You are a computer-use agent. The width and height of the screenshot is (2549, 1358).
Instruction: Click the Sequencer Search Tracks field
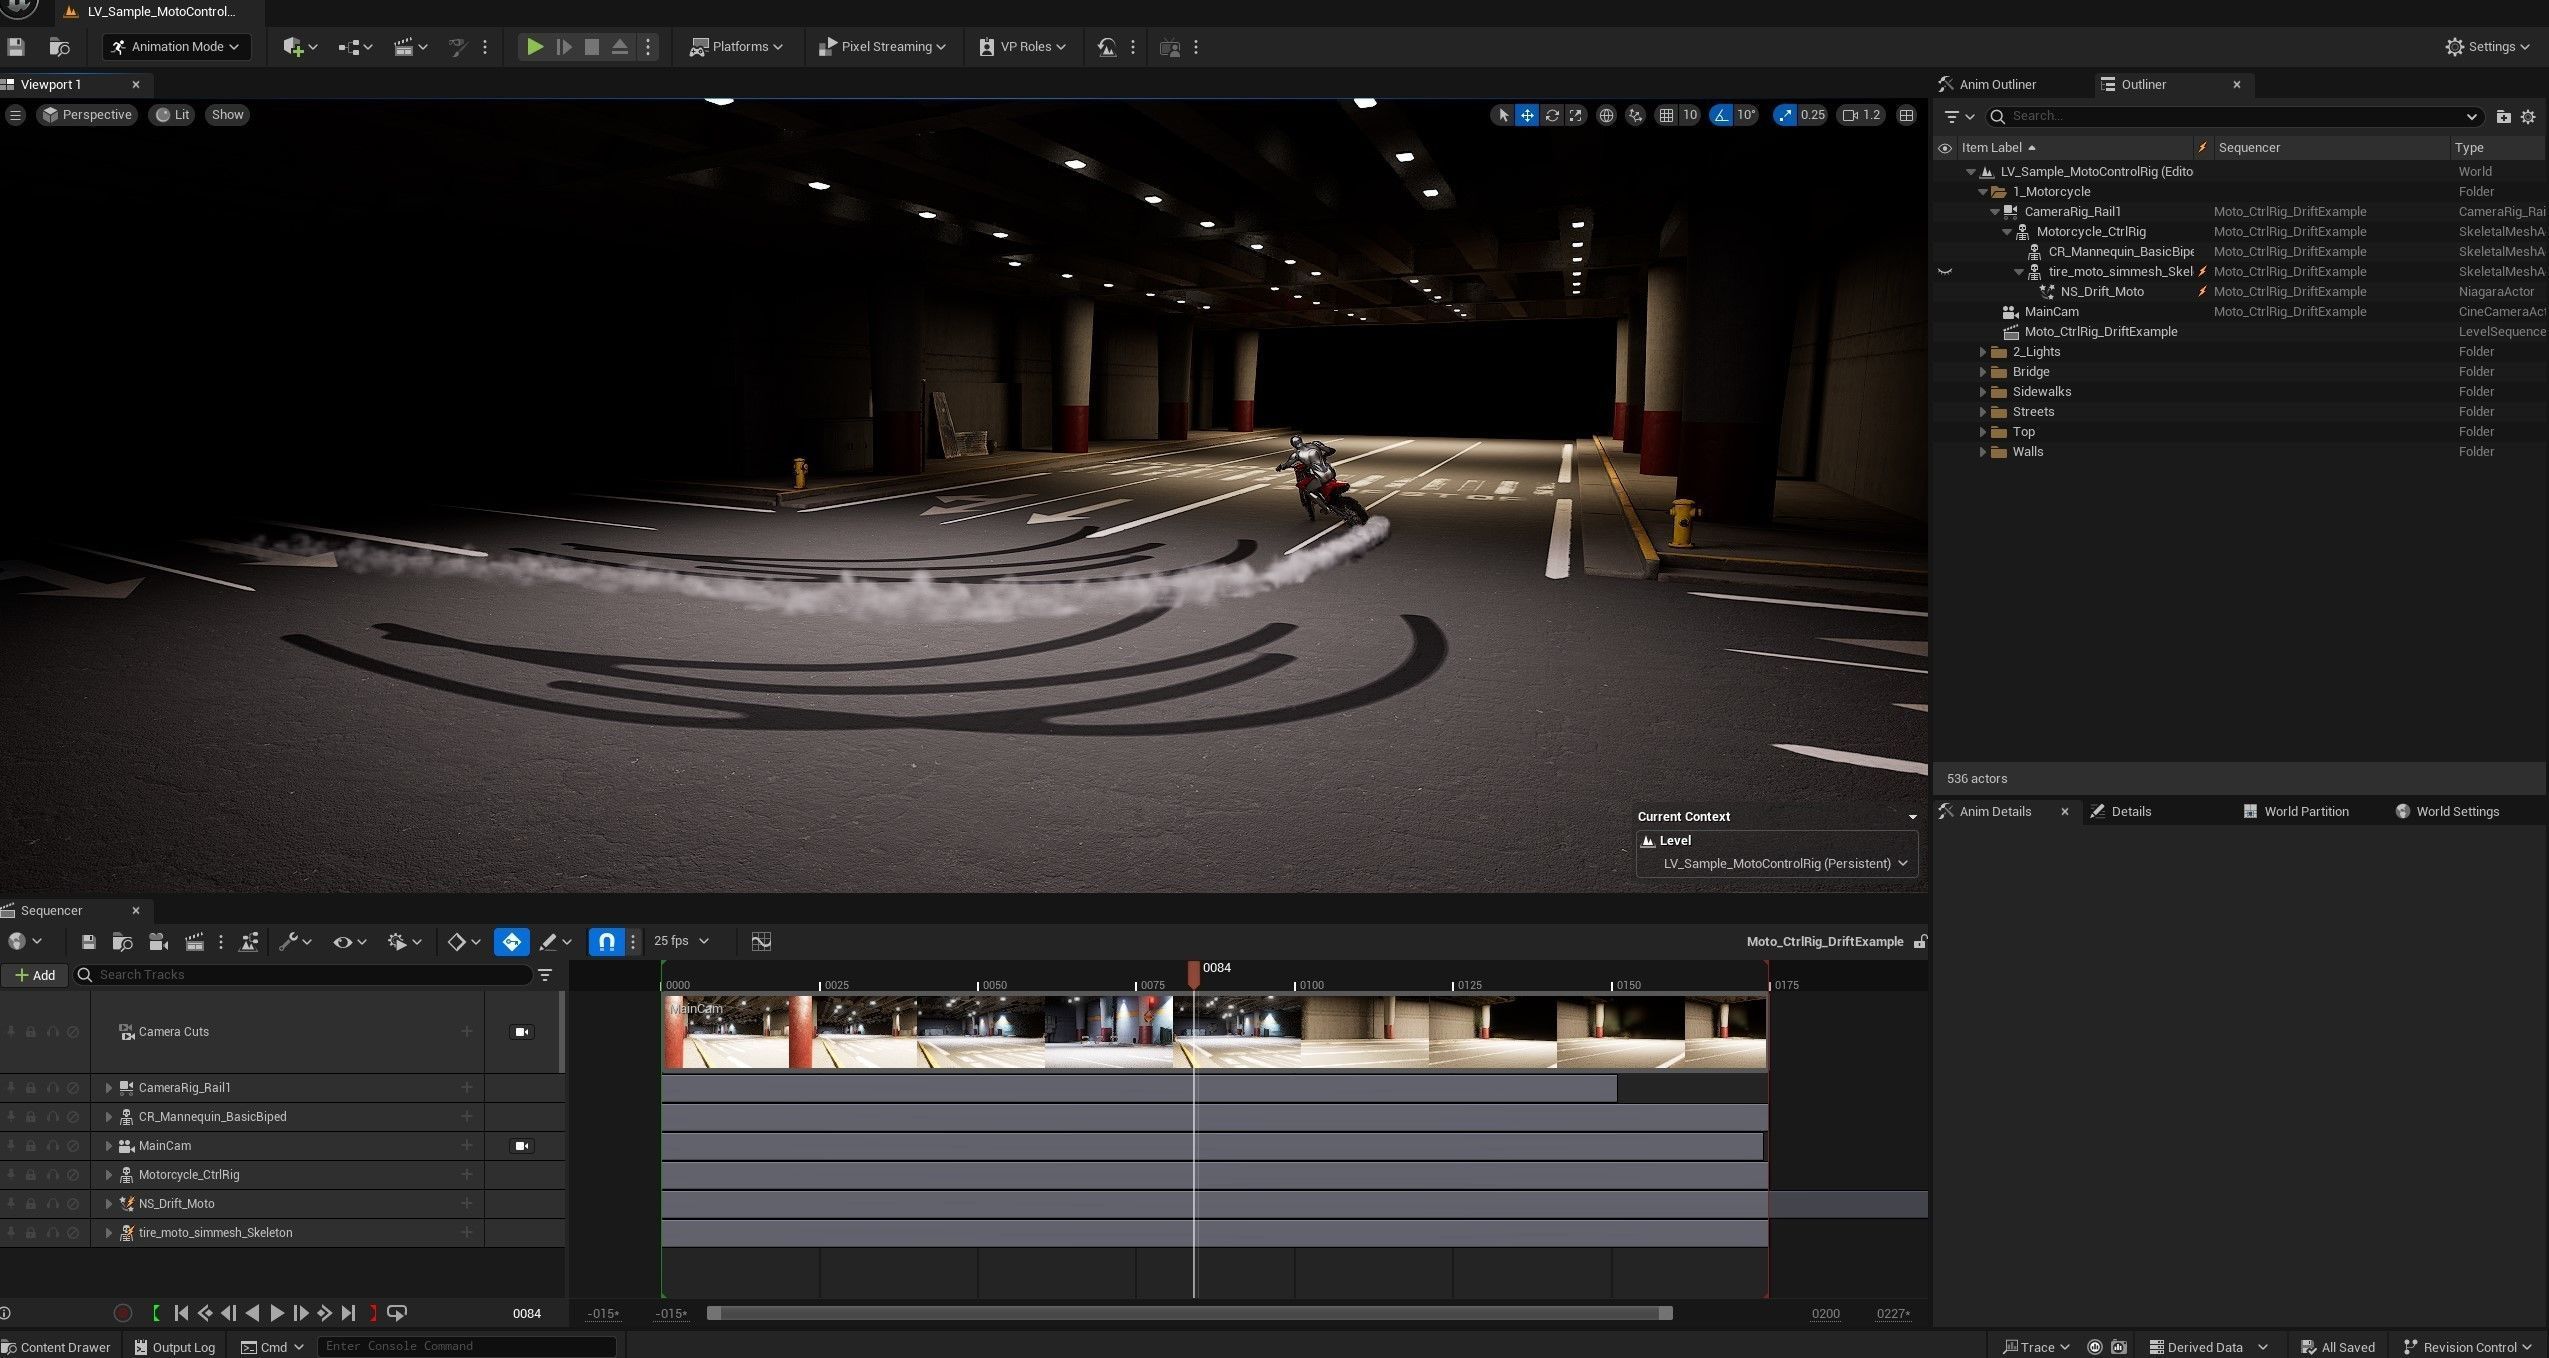click(x=302, y=975)
